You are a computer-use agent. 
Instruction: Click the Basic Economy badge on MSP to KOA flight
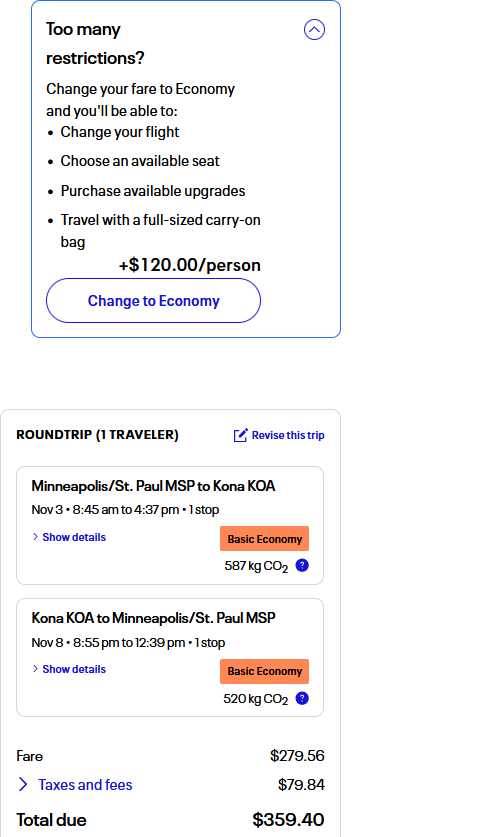265,539
